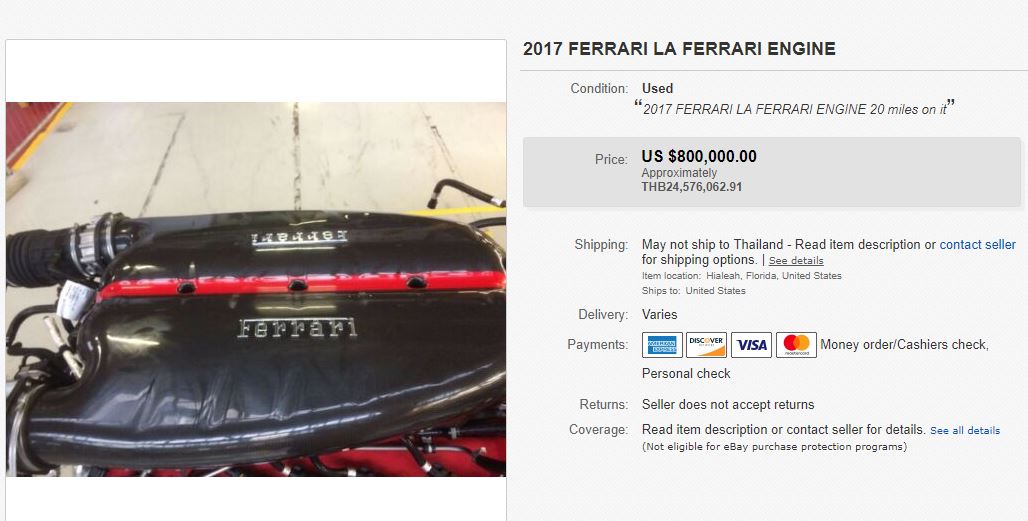Click the eBay purchase protection eligibility note

(774, 447)
